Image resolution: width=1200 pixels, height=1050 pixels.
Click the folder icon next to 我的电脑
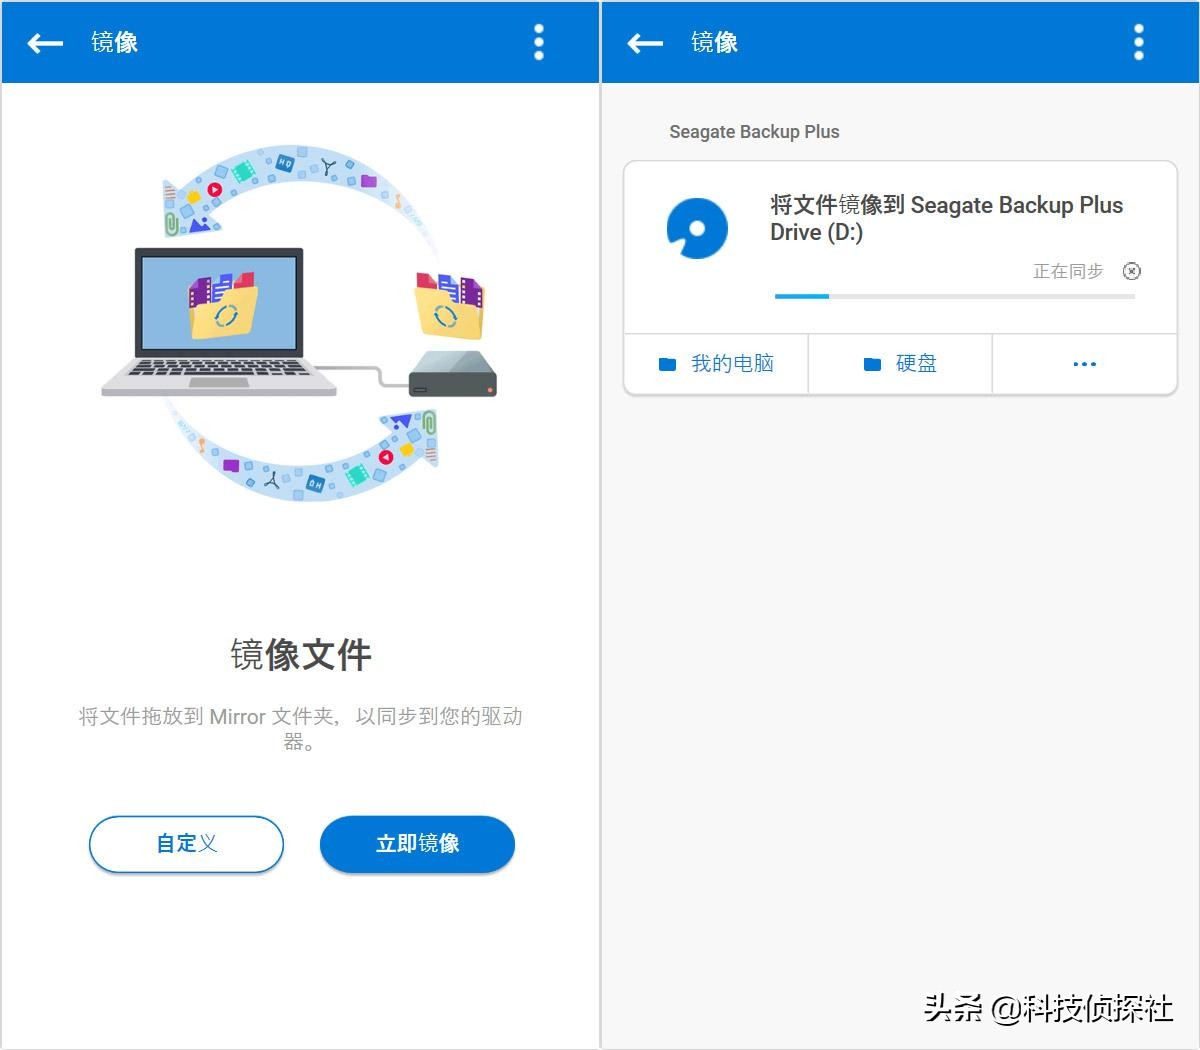(x=667, y=364)
